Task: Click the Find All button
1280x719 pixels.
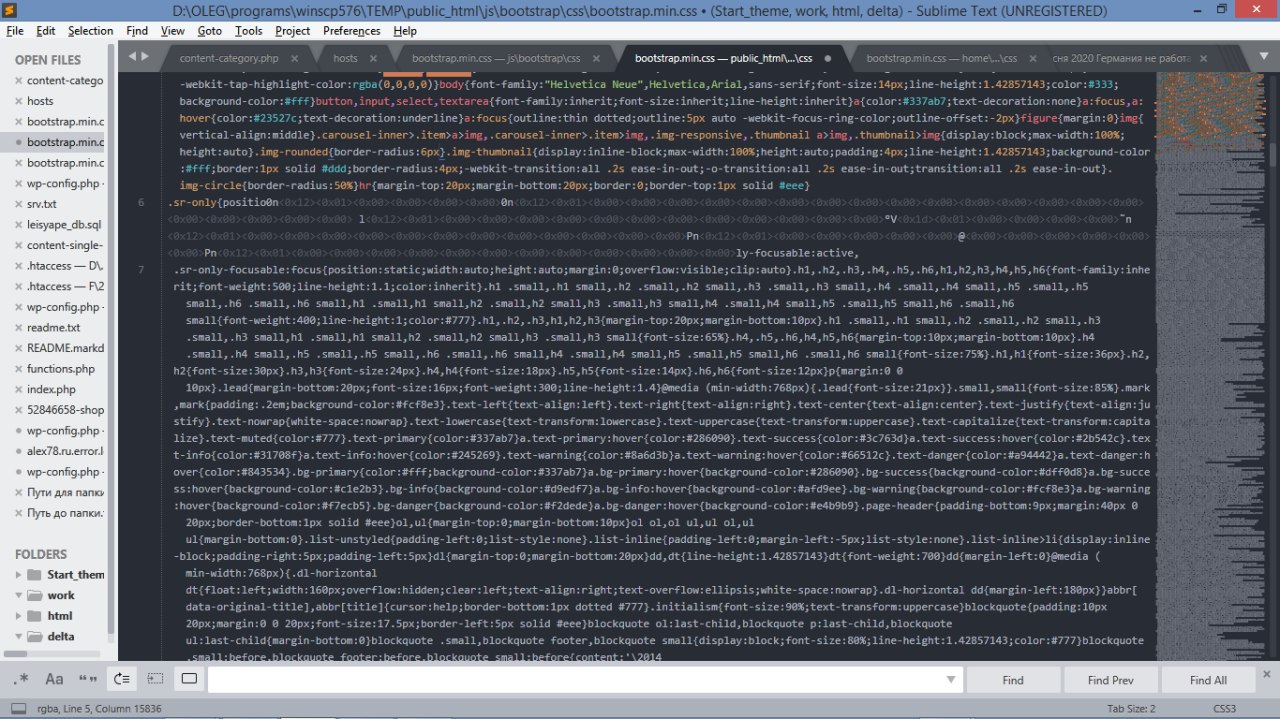Action: coord(1208,680)
